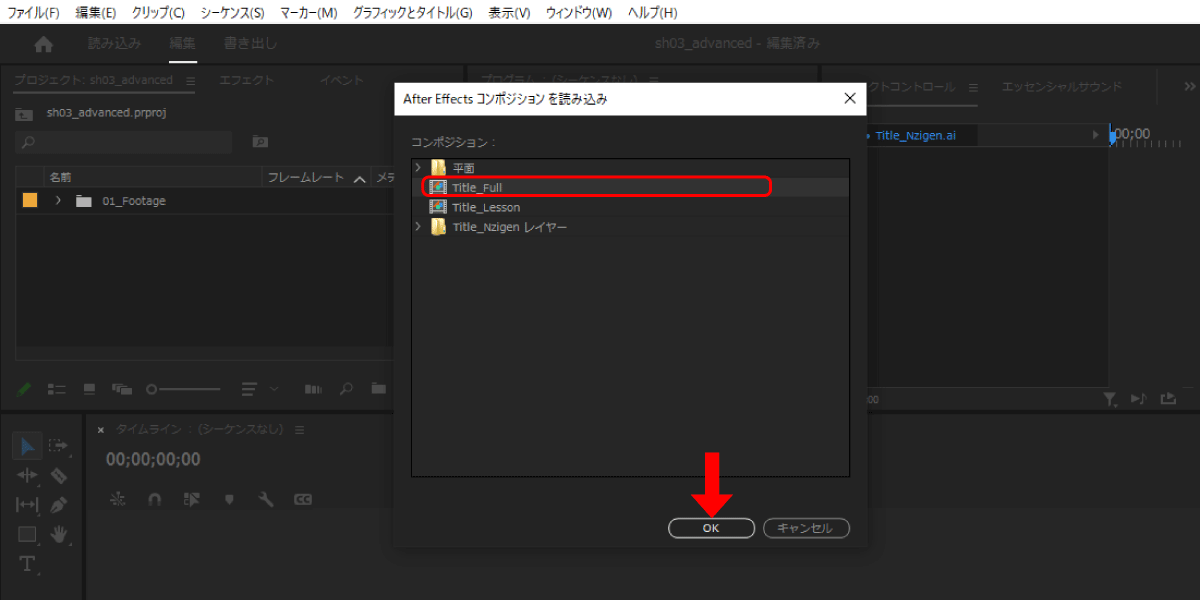Open the timeline panel hamburger menu
Image resolution: width=1200 pixels, height=600 pixels.
tap(299, 430)
